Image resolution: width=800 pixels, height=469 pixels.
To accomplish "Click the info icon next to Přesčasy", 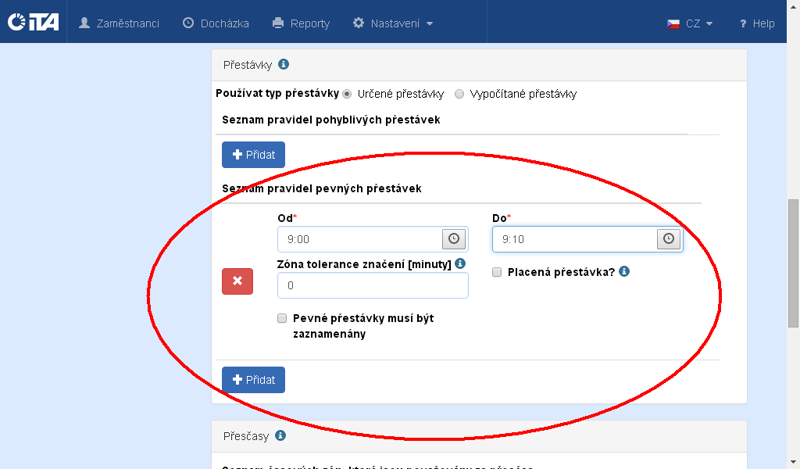I will 280,436.
